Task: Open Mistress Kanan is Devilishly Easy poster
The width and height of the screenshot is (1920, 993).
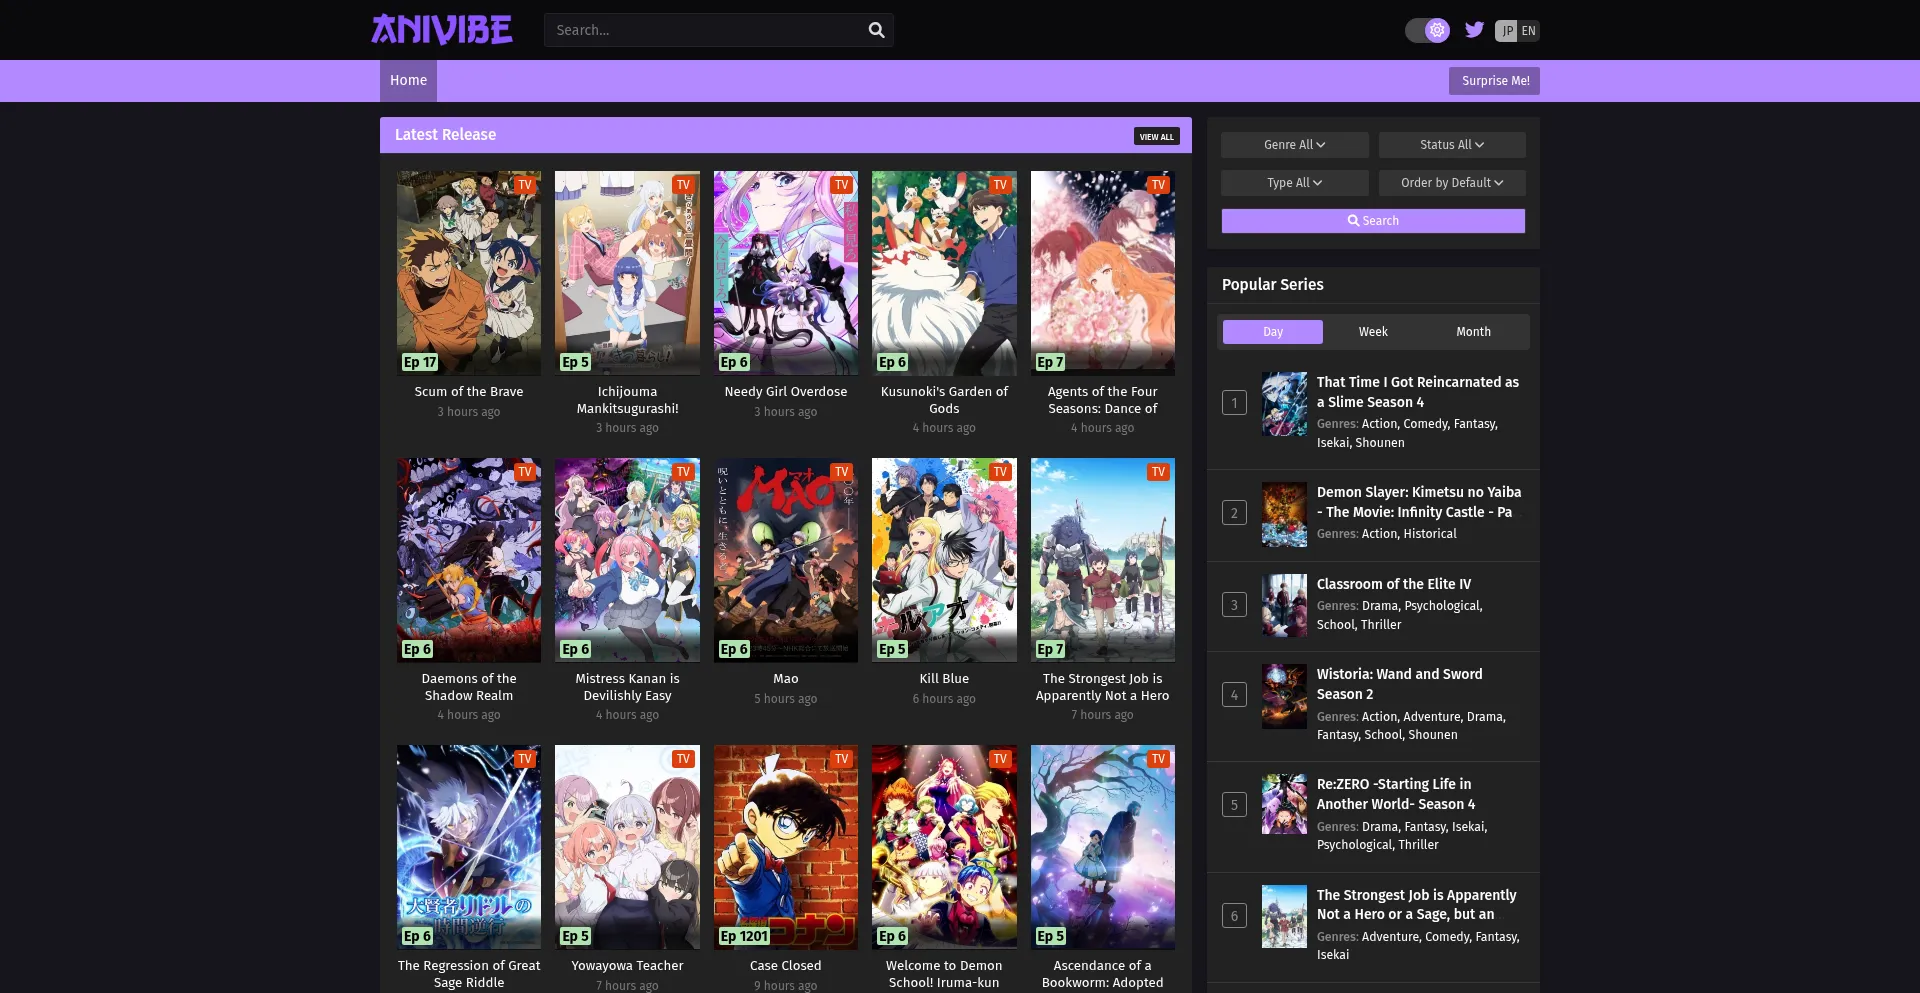Action: (627, 560)
